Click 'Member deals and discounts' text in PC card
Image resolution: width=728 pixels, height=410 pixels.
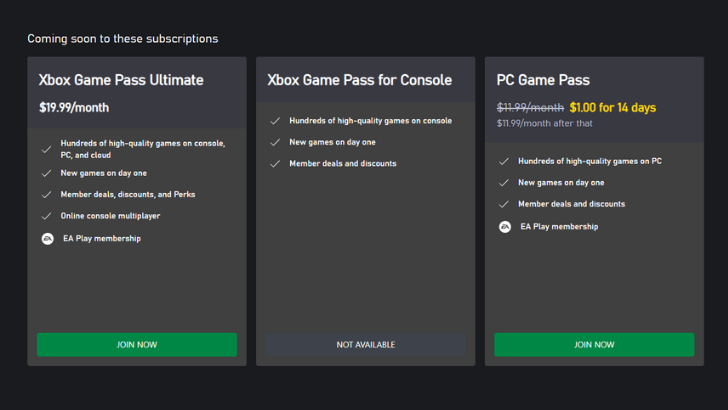572,204
